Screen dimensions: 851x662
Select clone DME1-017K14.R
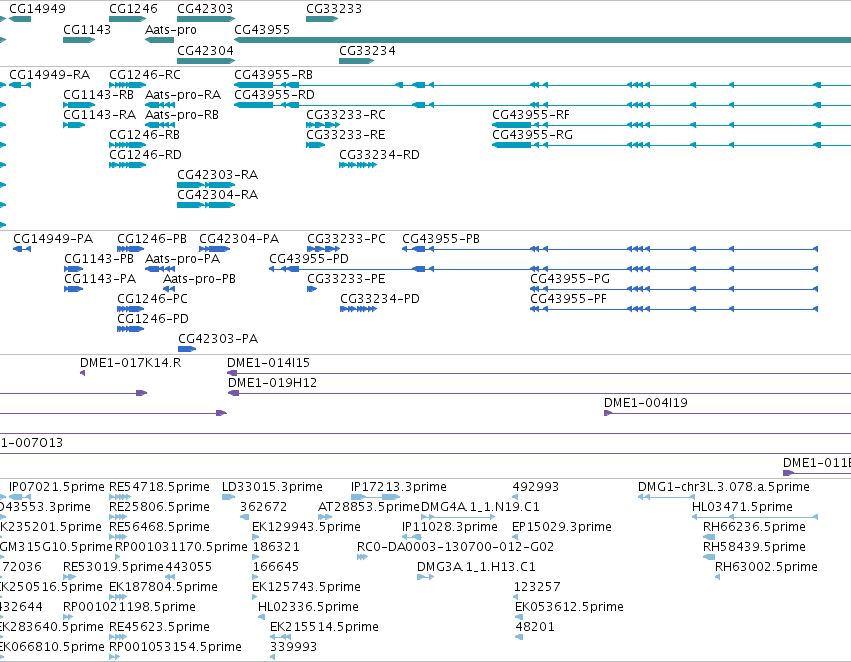click(130, 362)
